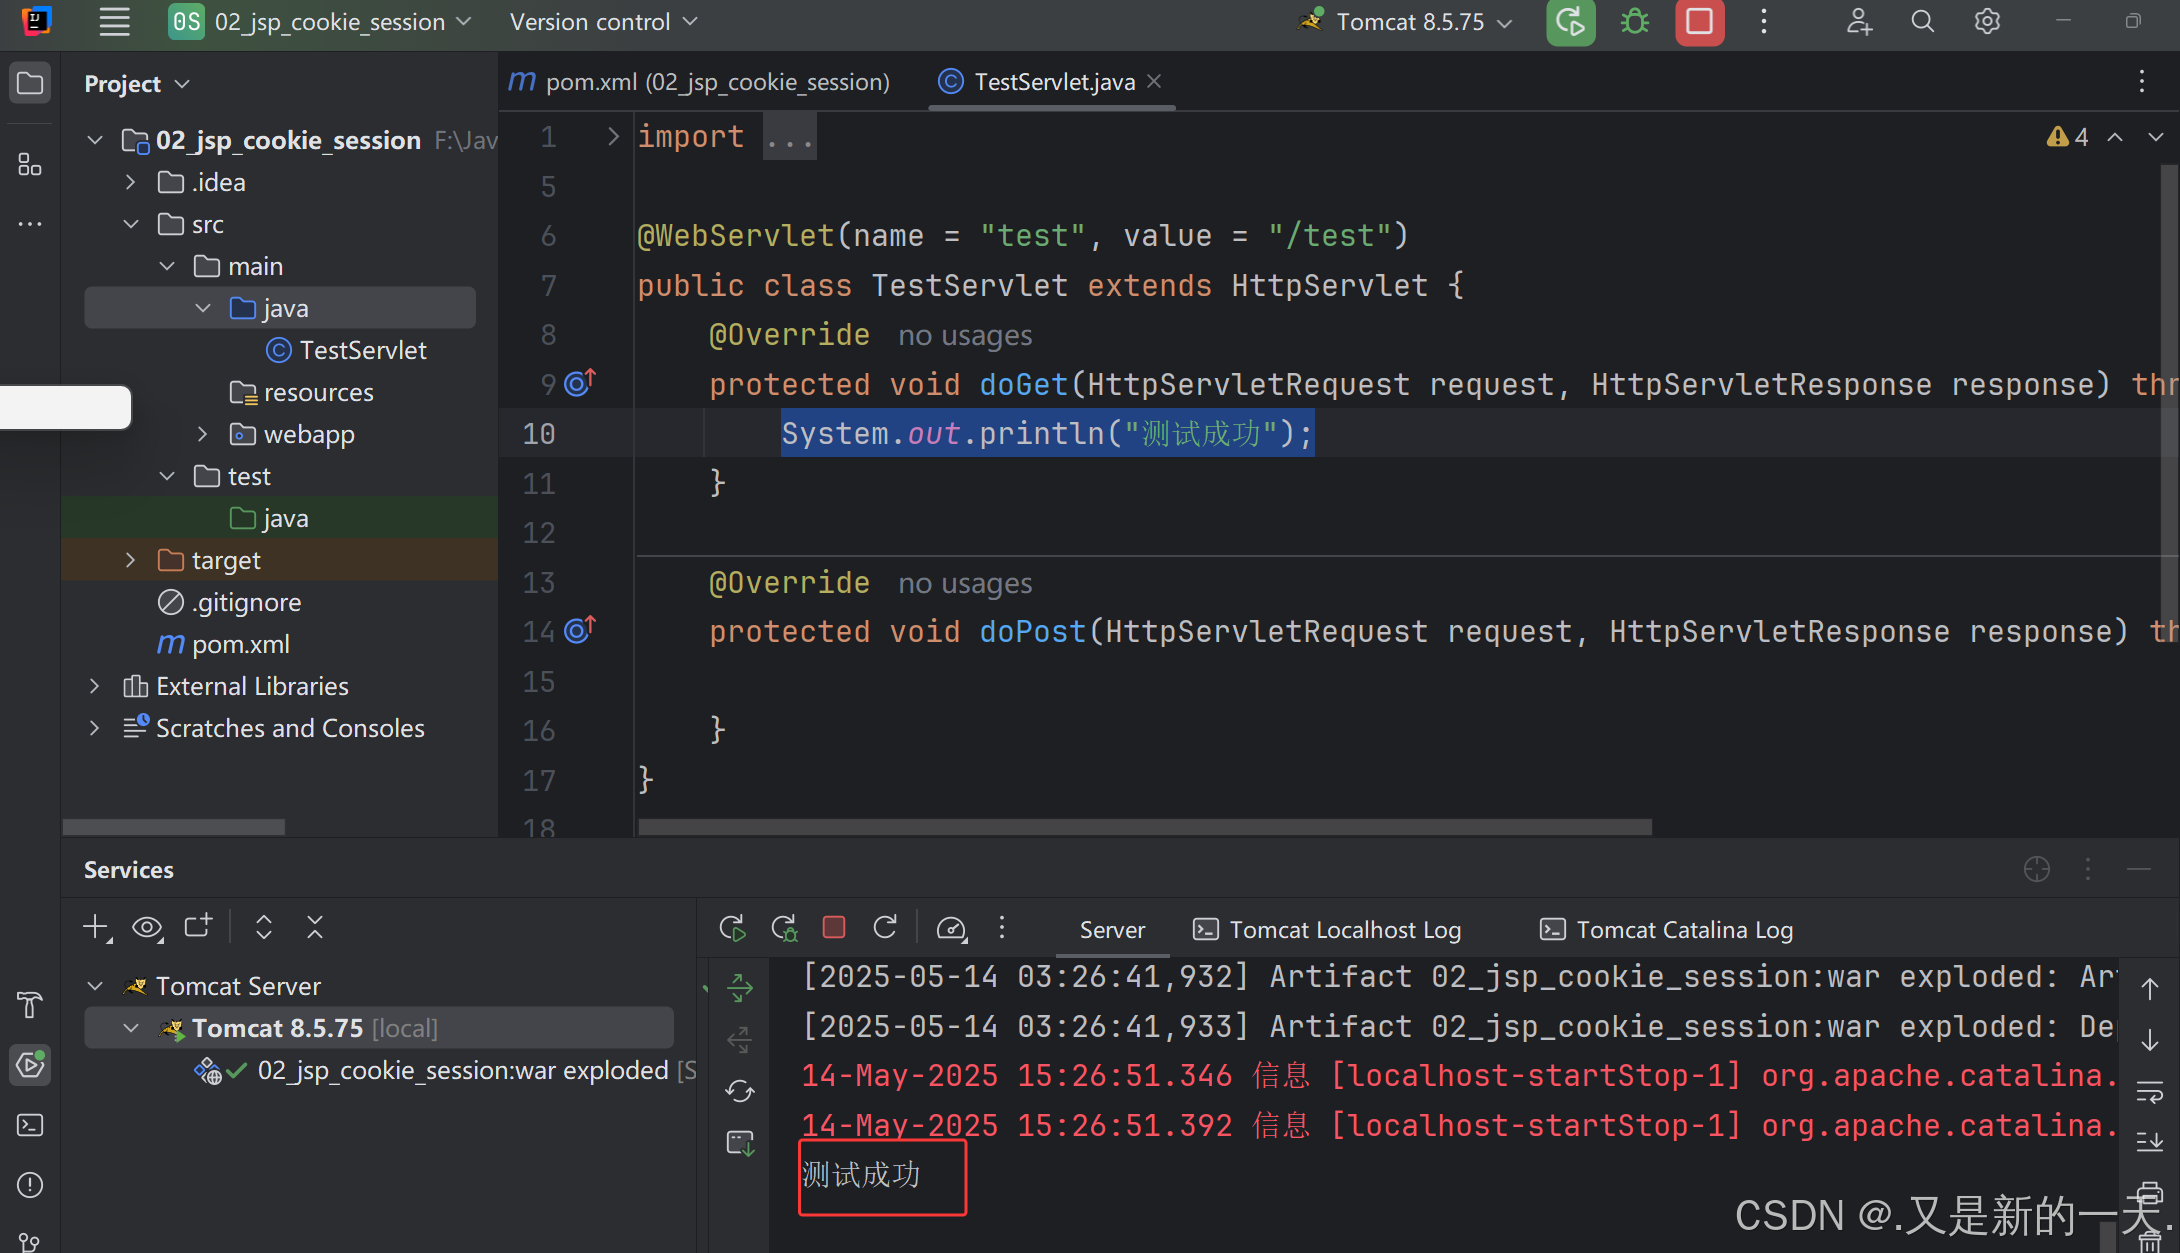Toggle soft-wrap in the console output
The height and width of the screenshot is (1253, 2180).
2149,1092
